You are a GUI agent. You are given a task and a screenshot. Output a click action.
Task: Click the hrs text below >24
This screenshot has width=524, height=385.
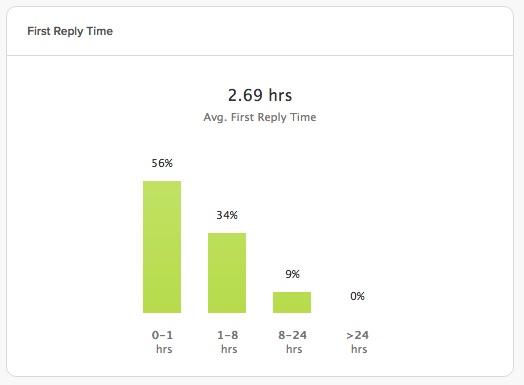coord(359,349)
